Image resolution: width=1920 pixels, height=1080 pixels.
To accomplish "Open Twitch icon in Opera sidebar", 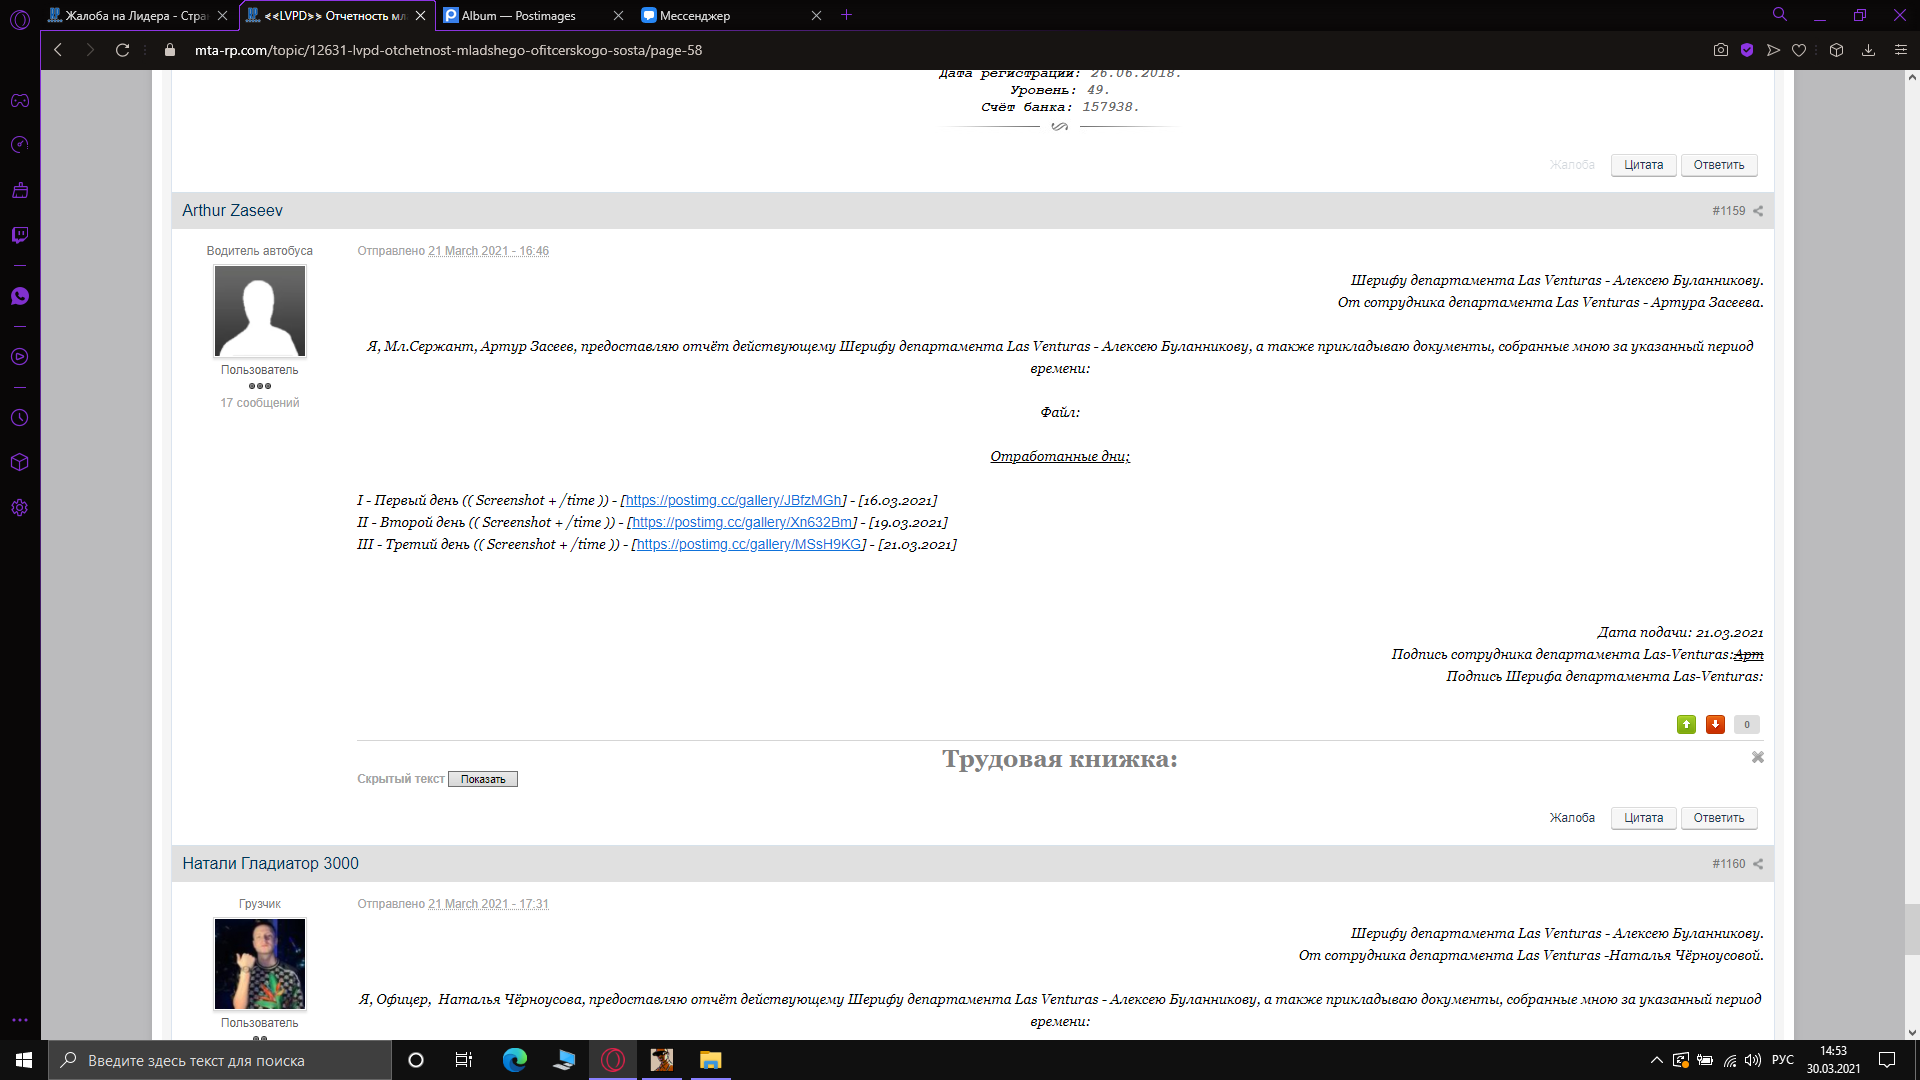I will tap(19, 235).
